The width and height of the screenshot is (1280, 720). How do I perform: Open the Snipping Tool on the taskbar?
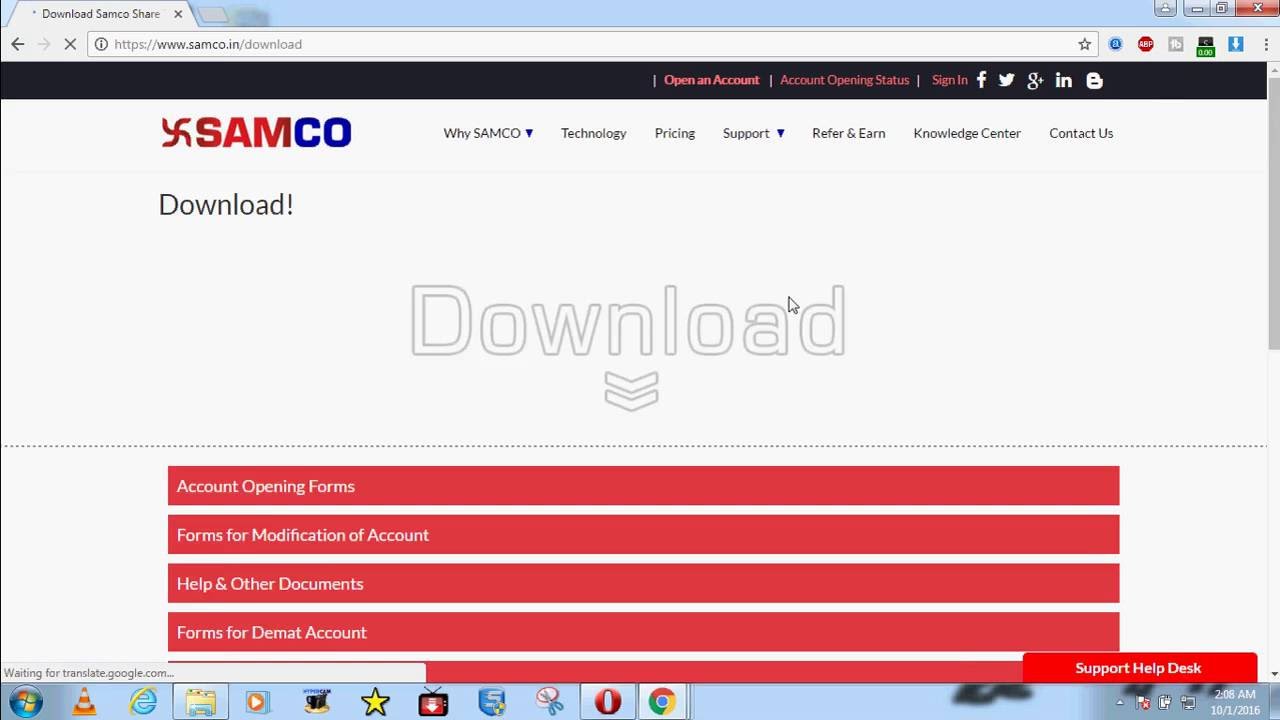coord(550,702)
